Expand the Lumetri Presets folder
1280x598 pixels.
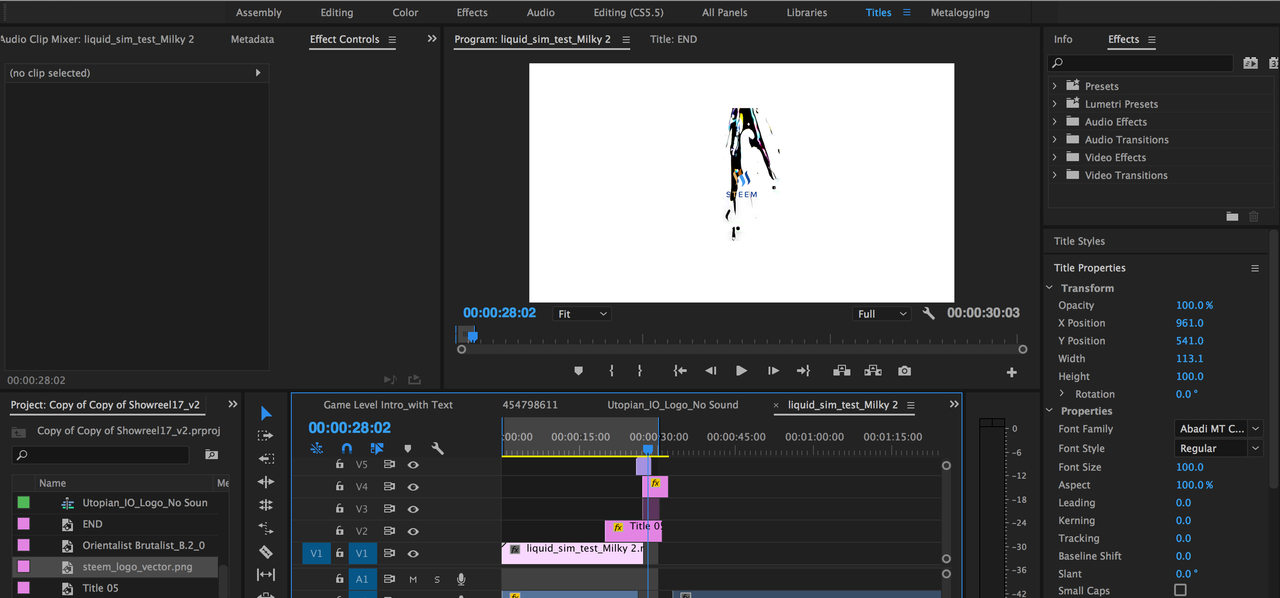tap(1054, 104)
